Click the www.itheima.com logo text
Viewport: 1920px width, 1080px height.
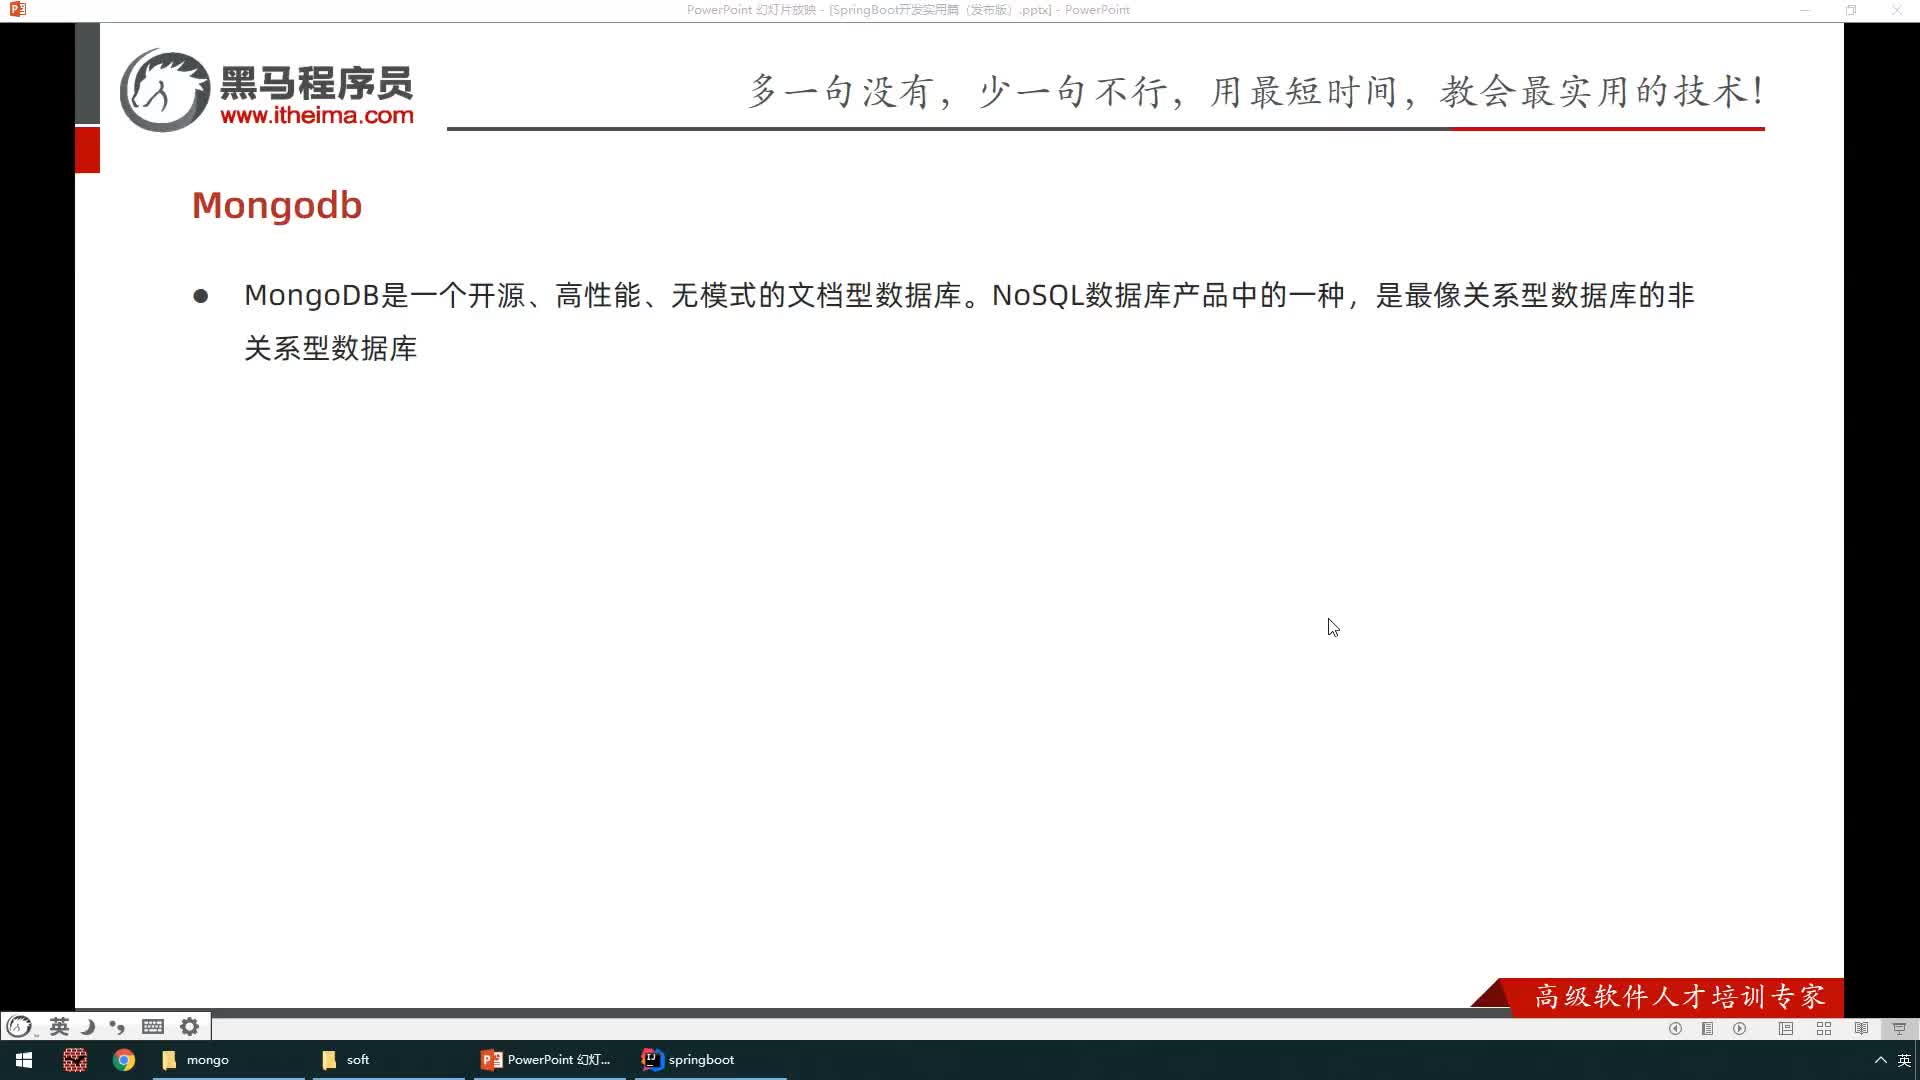click(317, 115)
